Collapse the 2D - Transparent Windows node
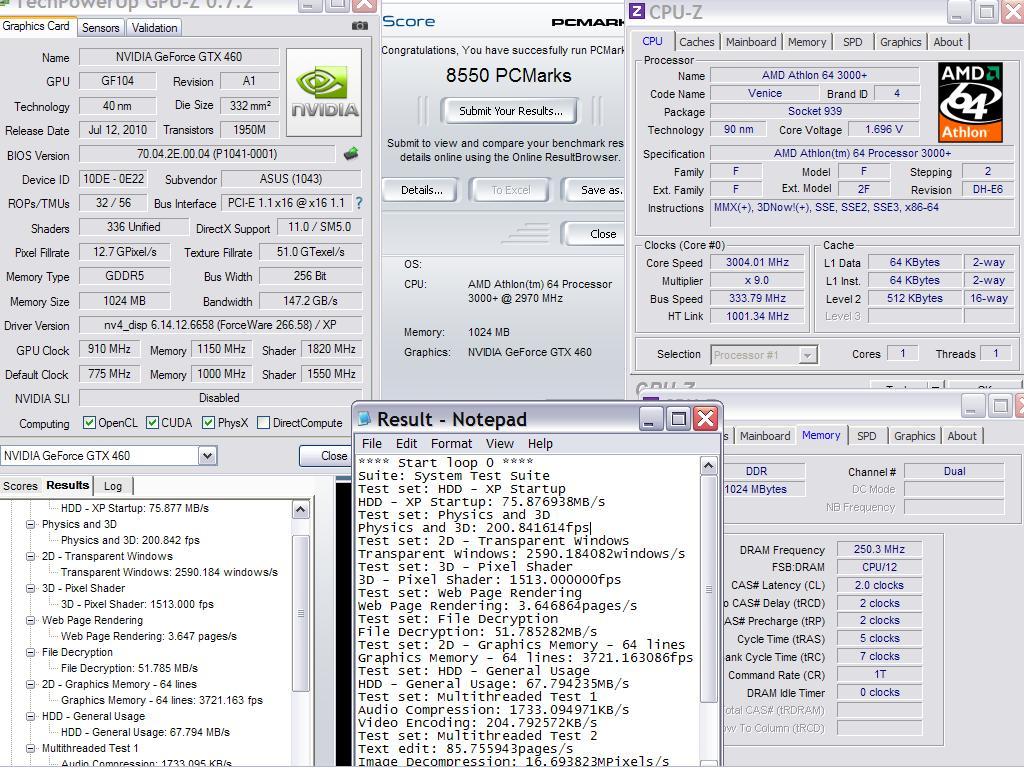Screen dimensions: 1024x768 (31, 556)
